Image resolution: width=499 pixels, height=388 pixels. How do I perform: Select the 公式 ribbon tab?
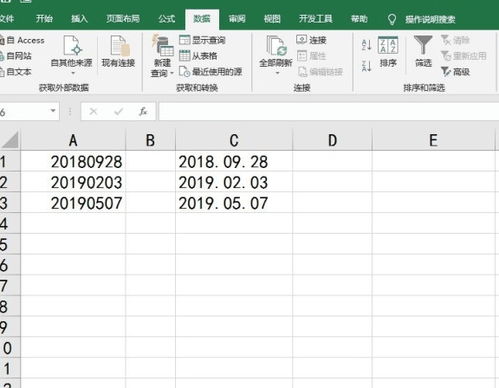click(167, 19)
